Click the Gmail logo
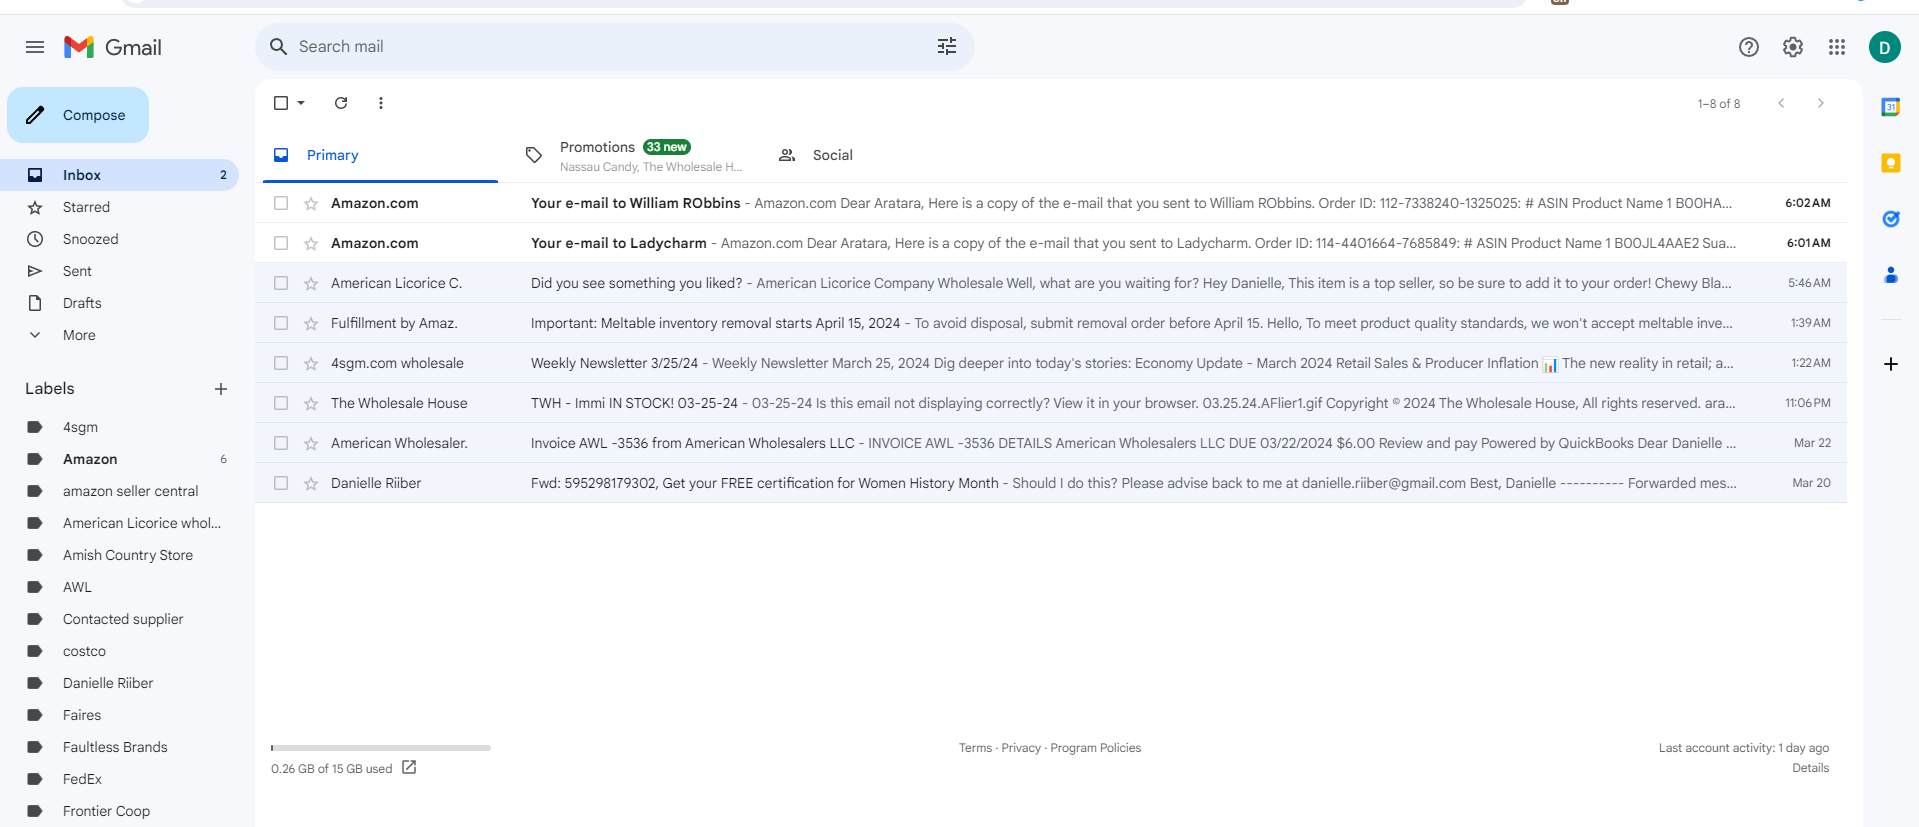This screenshot has height=827, width=1919. coord(113,47)
